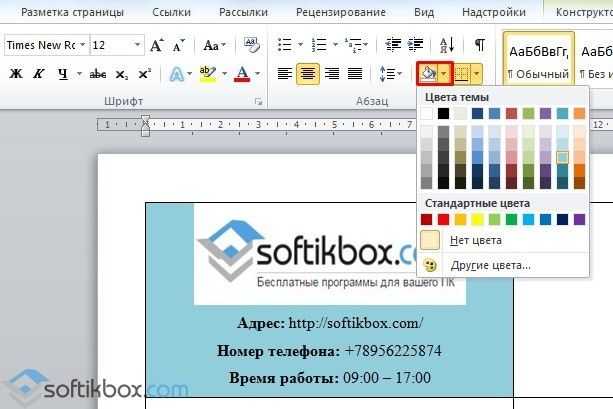Open the Рецензирование tab

tap(341, 12)
